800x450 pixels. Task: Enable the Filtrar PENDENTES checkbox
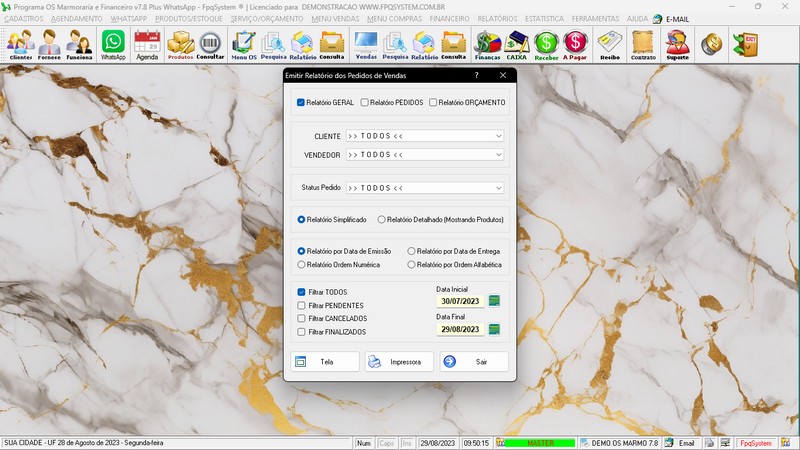point(301,305)
